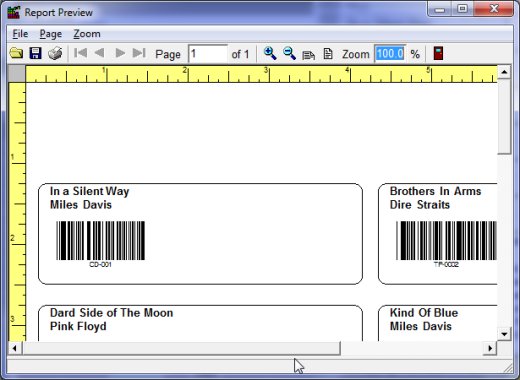Click the vertical scrollbar up arrow
This screenshot has height=380, width=520.
point(504,72)
